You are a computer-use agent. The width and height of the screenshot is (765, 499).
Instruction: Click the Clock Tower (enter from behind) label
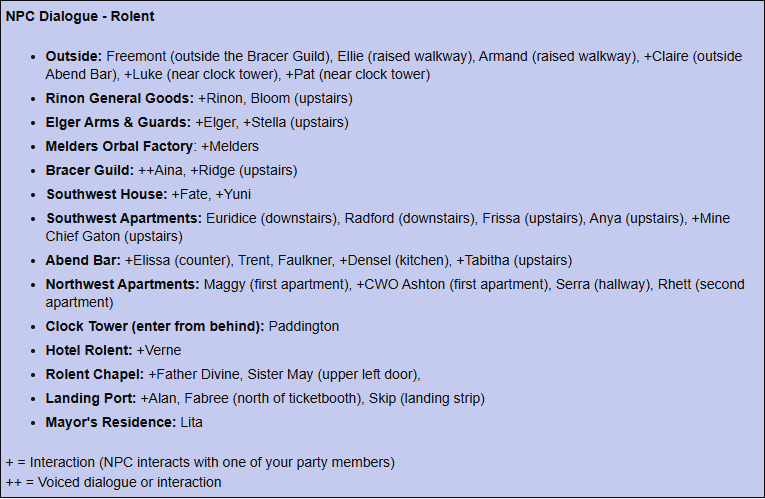coord(155,326)
